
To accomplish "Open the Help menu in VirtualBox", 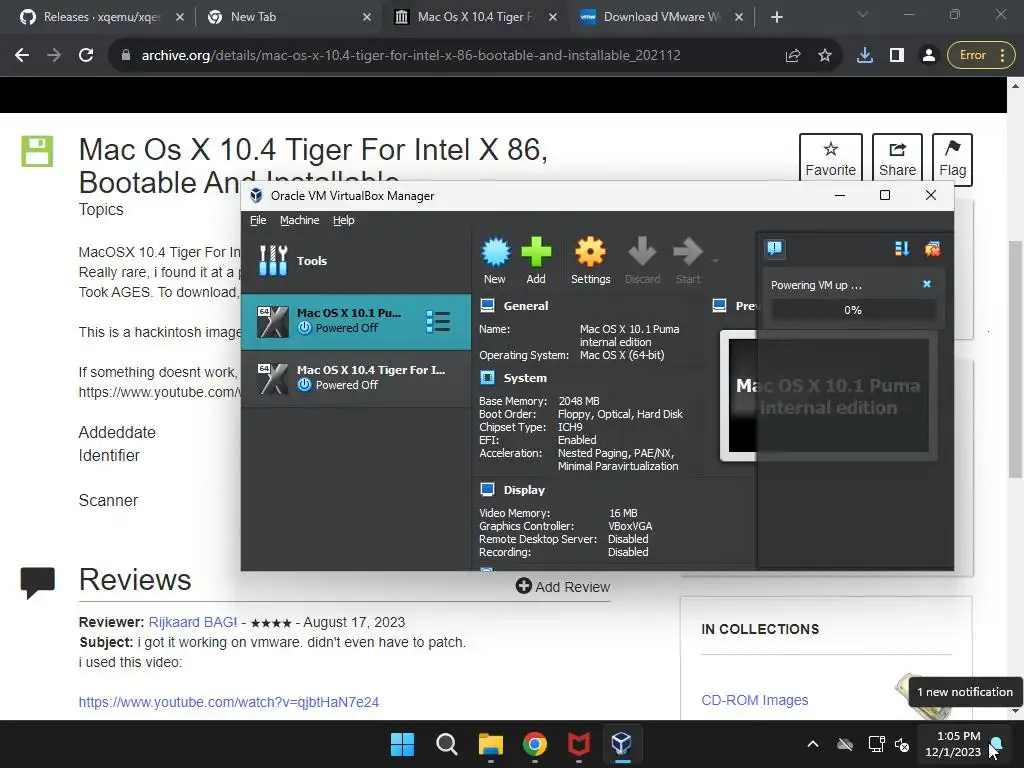I will click(x=344, y=220).
